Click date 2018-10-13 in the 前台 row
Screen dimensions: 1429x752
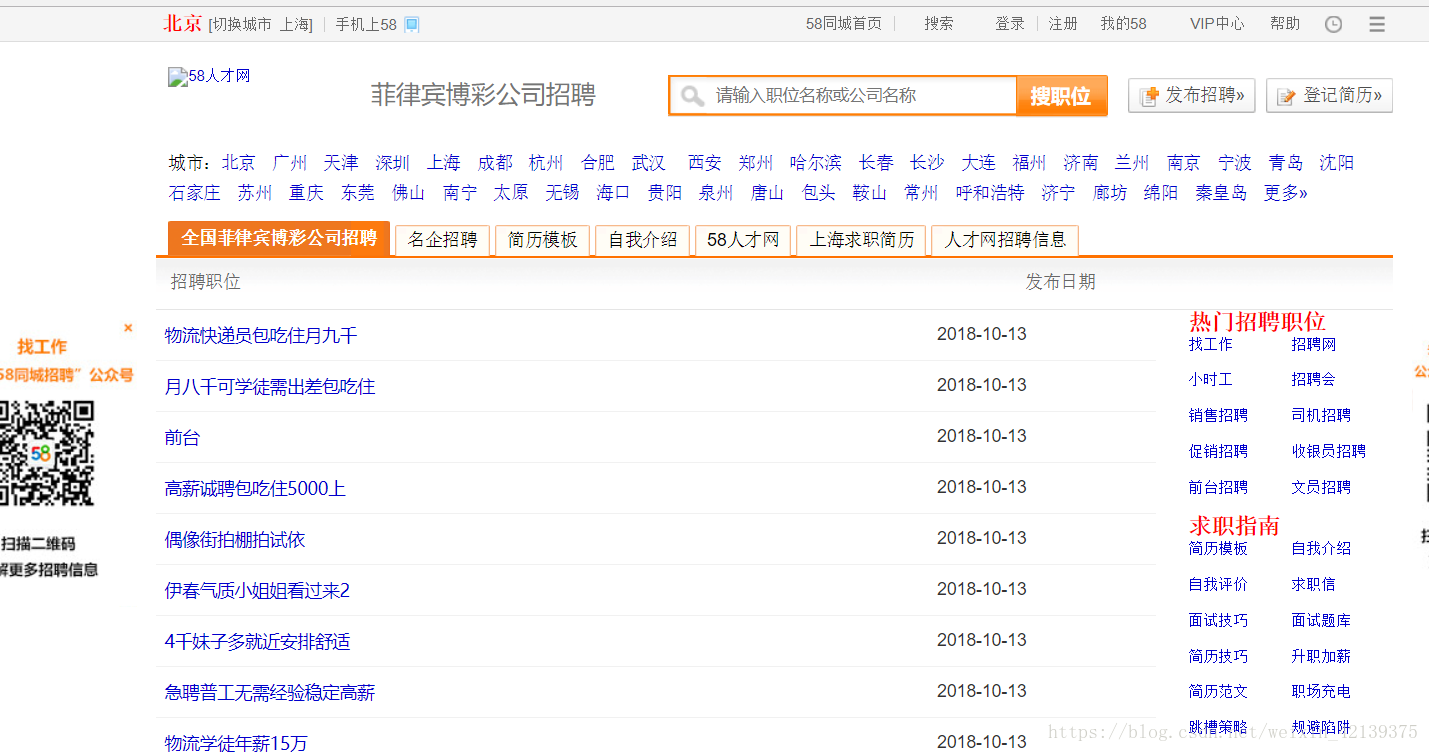tap(981, 436)
